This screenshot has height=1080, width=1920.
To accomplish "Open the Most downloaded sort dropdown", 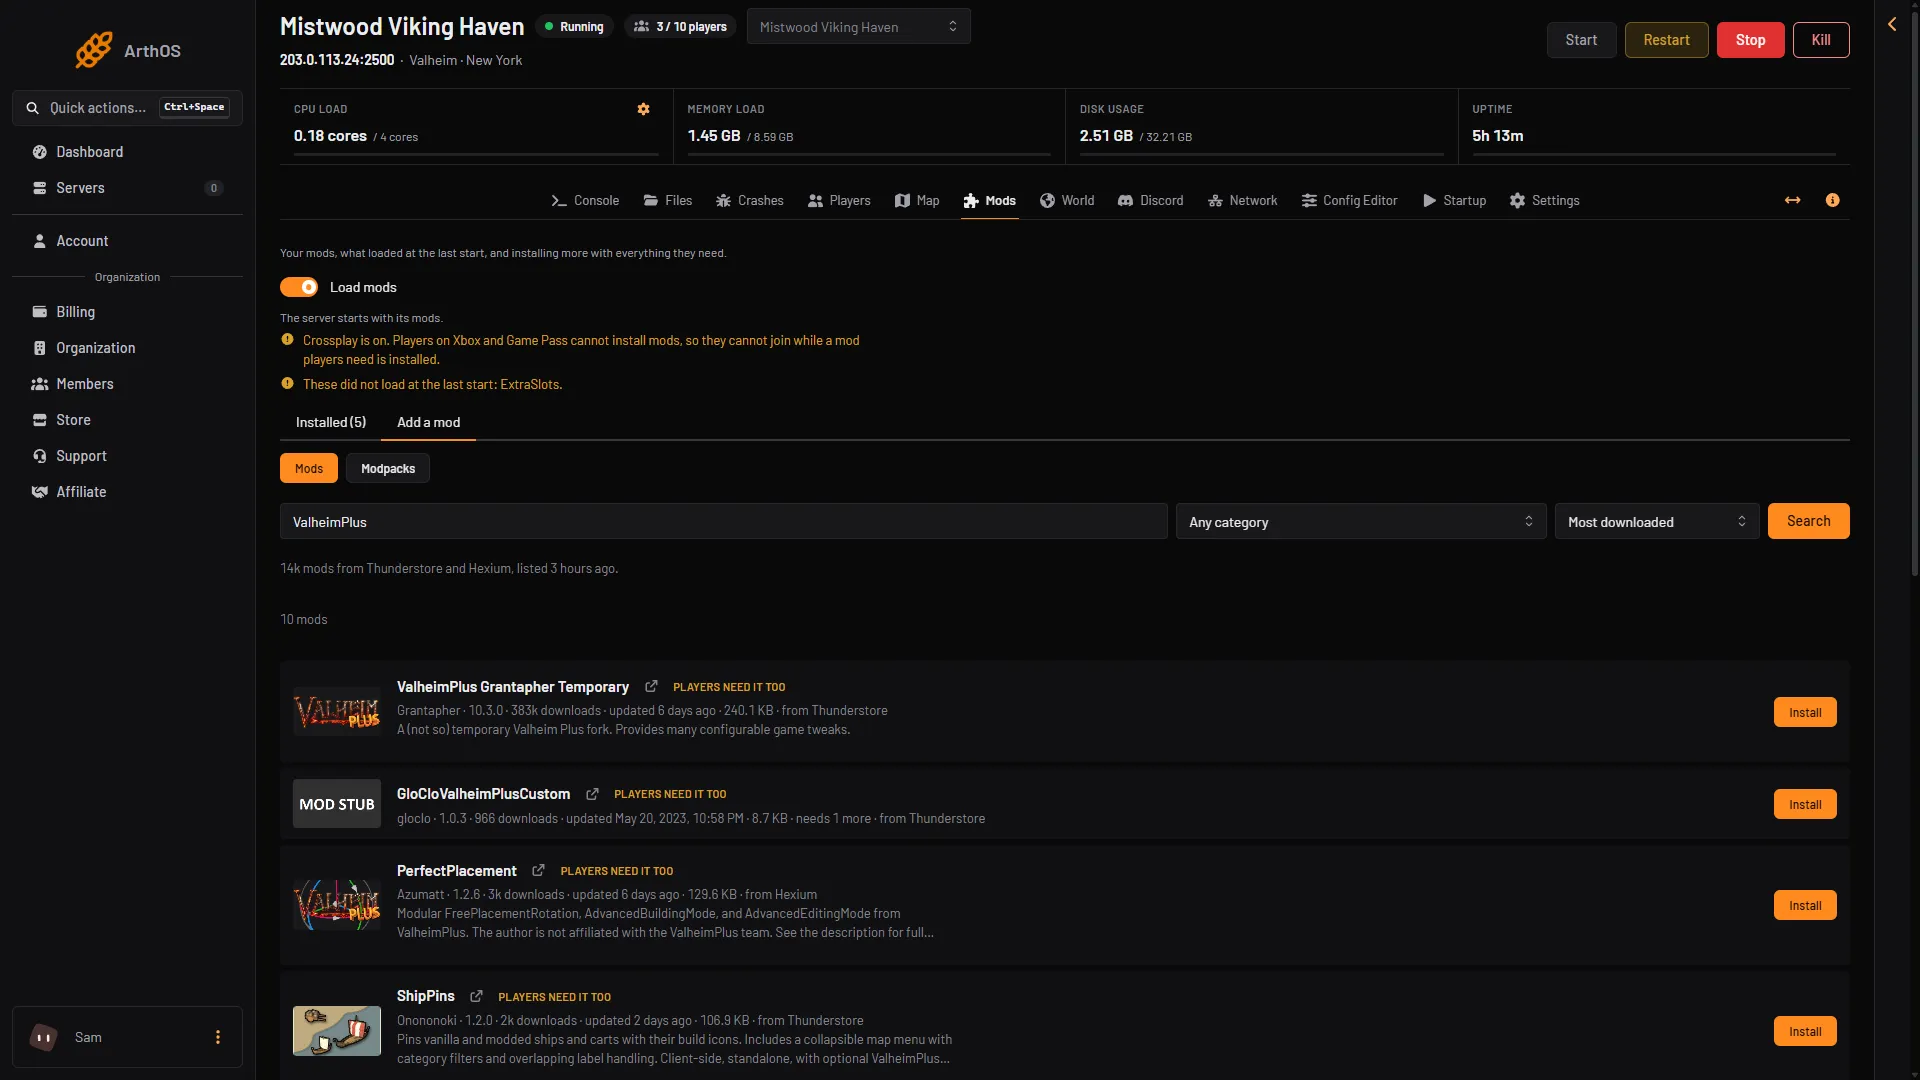I will tap(1657, 522).
